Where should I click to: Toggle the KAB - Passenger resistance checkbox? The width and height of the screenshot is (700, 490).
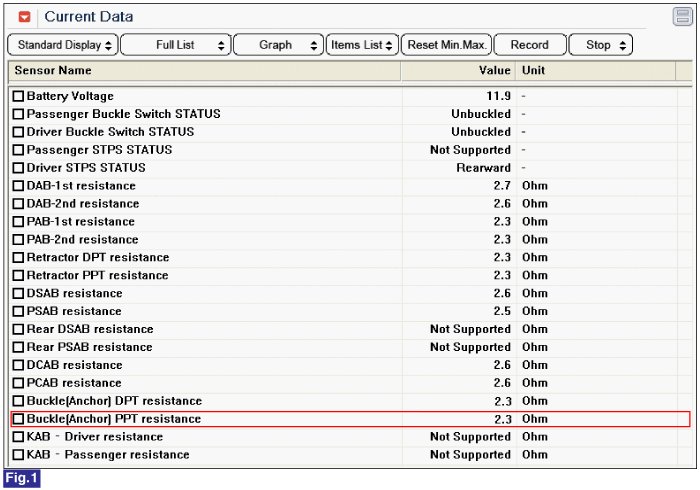click(x=18, y=455)
